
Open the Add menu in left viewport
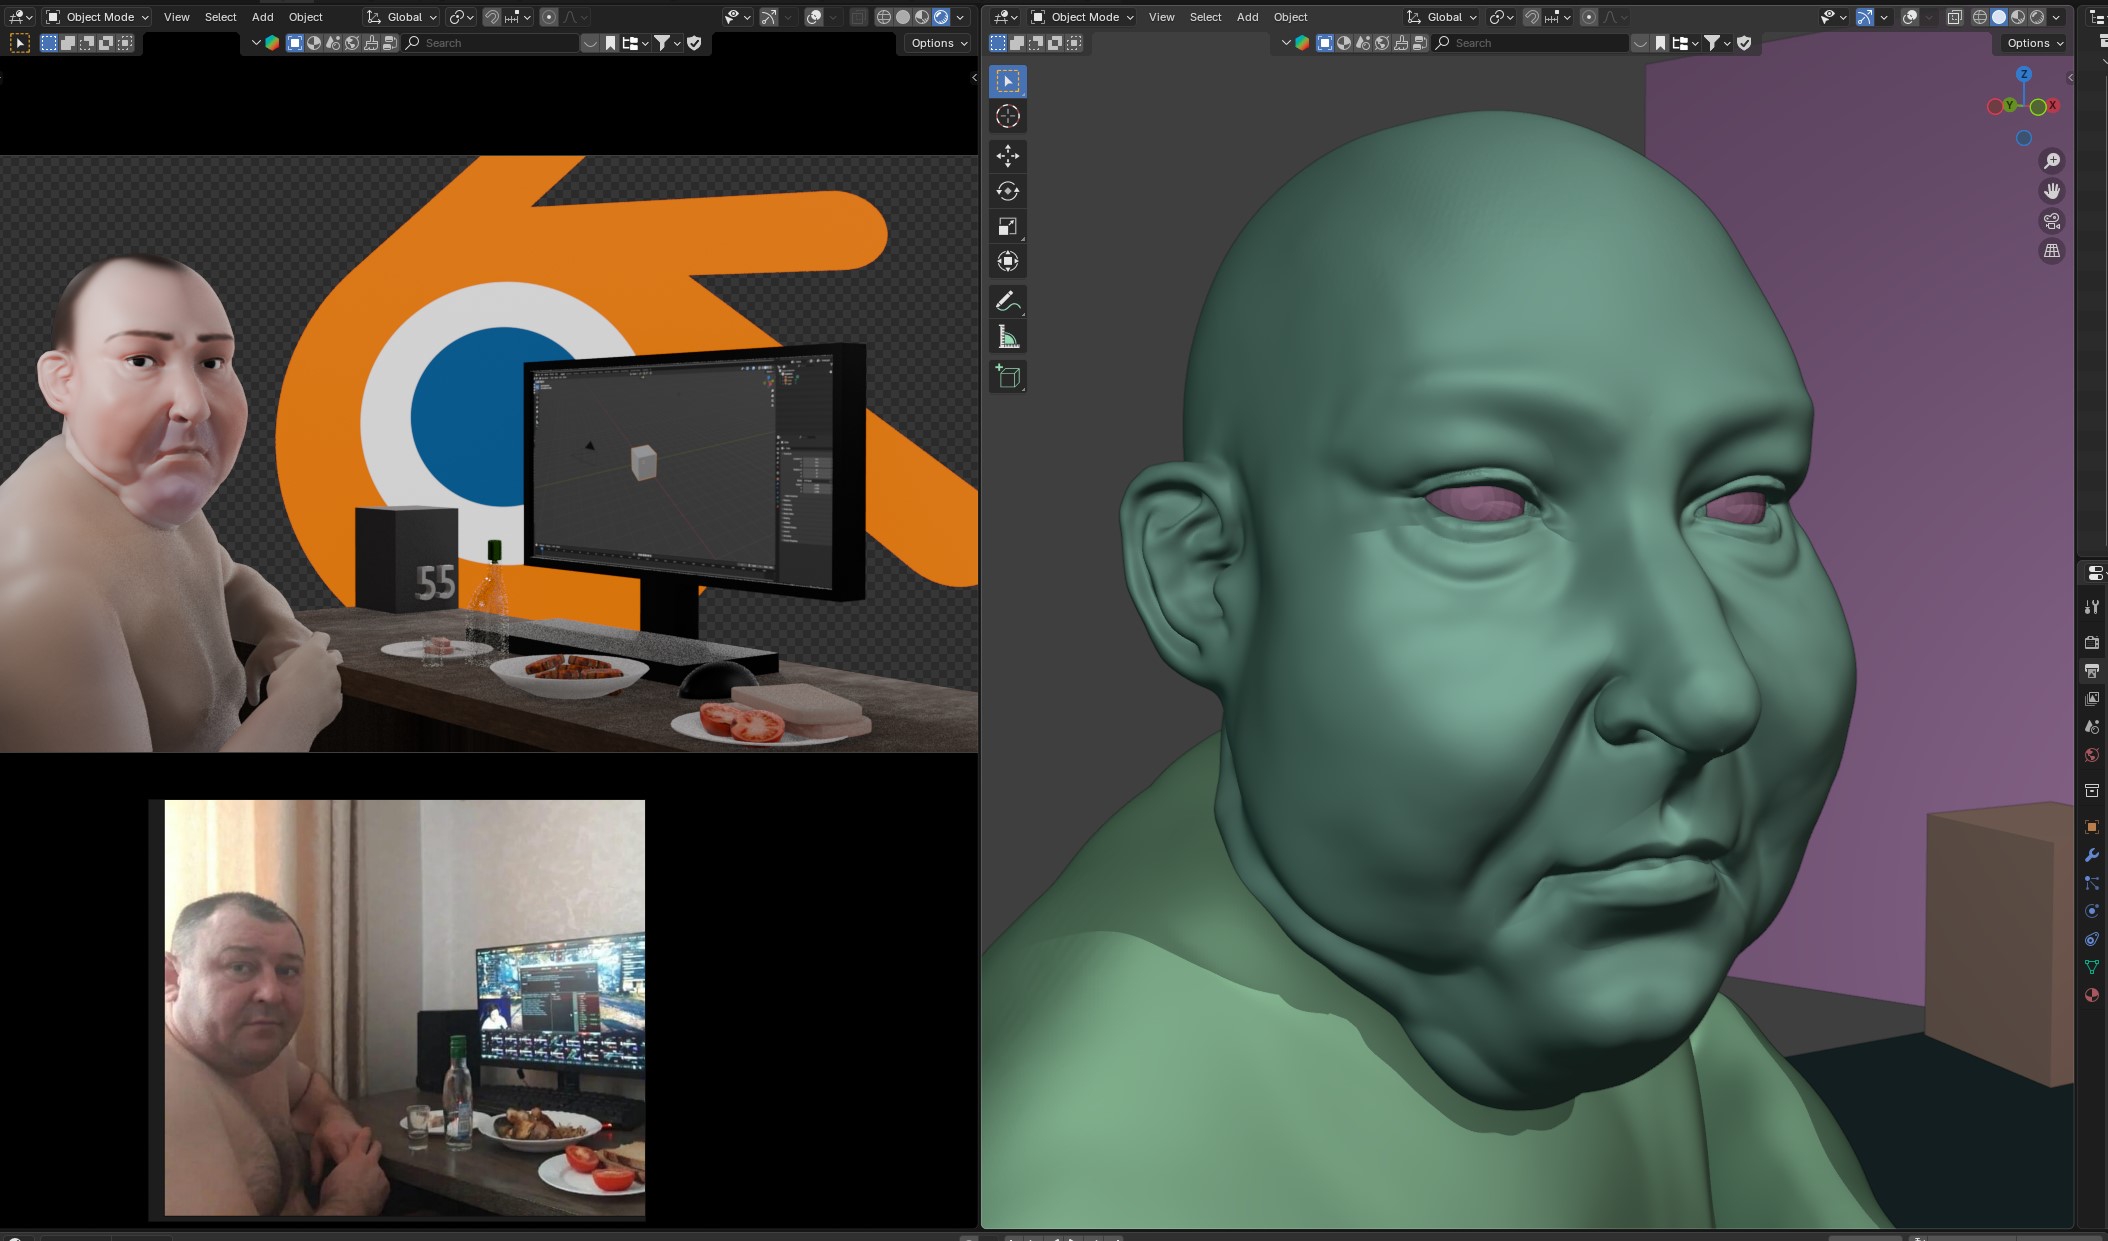[262, 17]
